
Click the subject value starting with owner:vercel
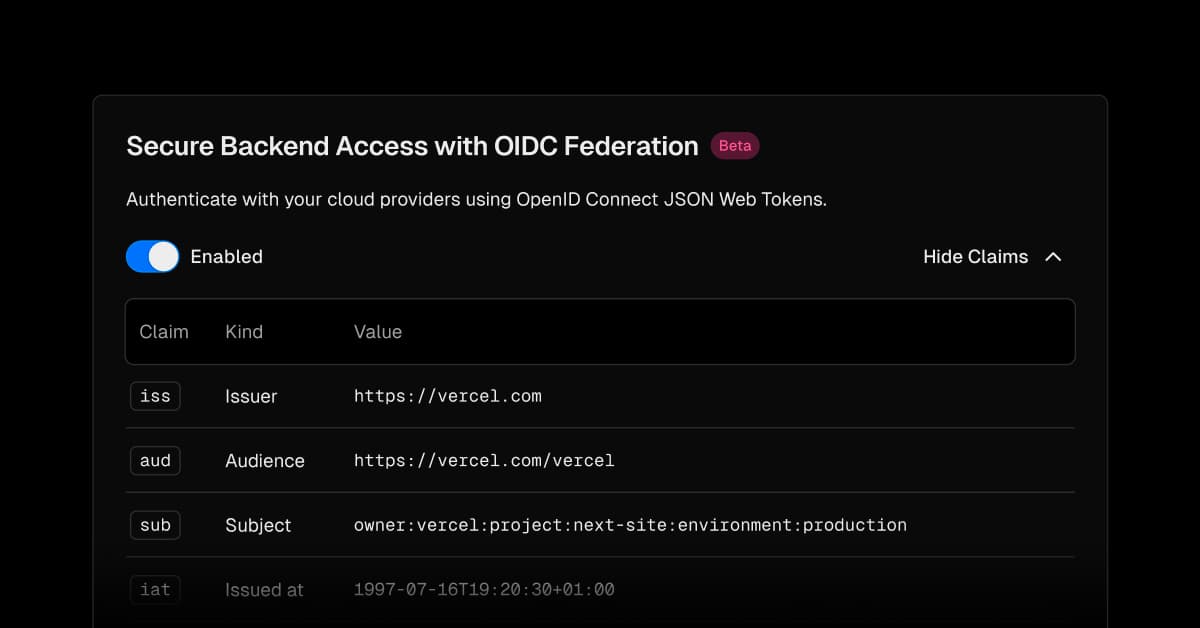630,525
